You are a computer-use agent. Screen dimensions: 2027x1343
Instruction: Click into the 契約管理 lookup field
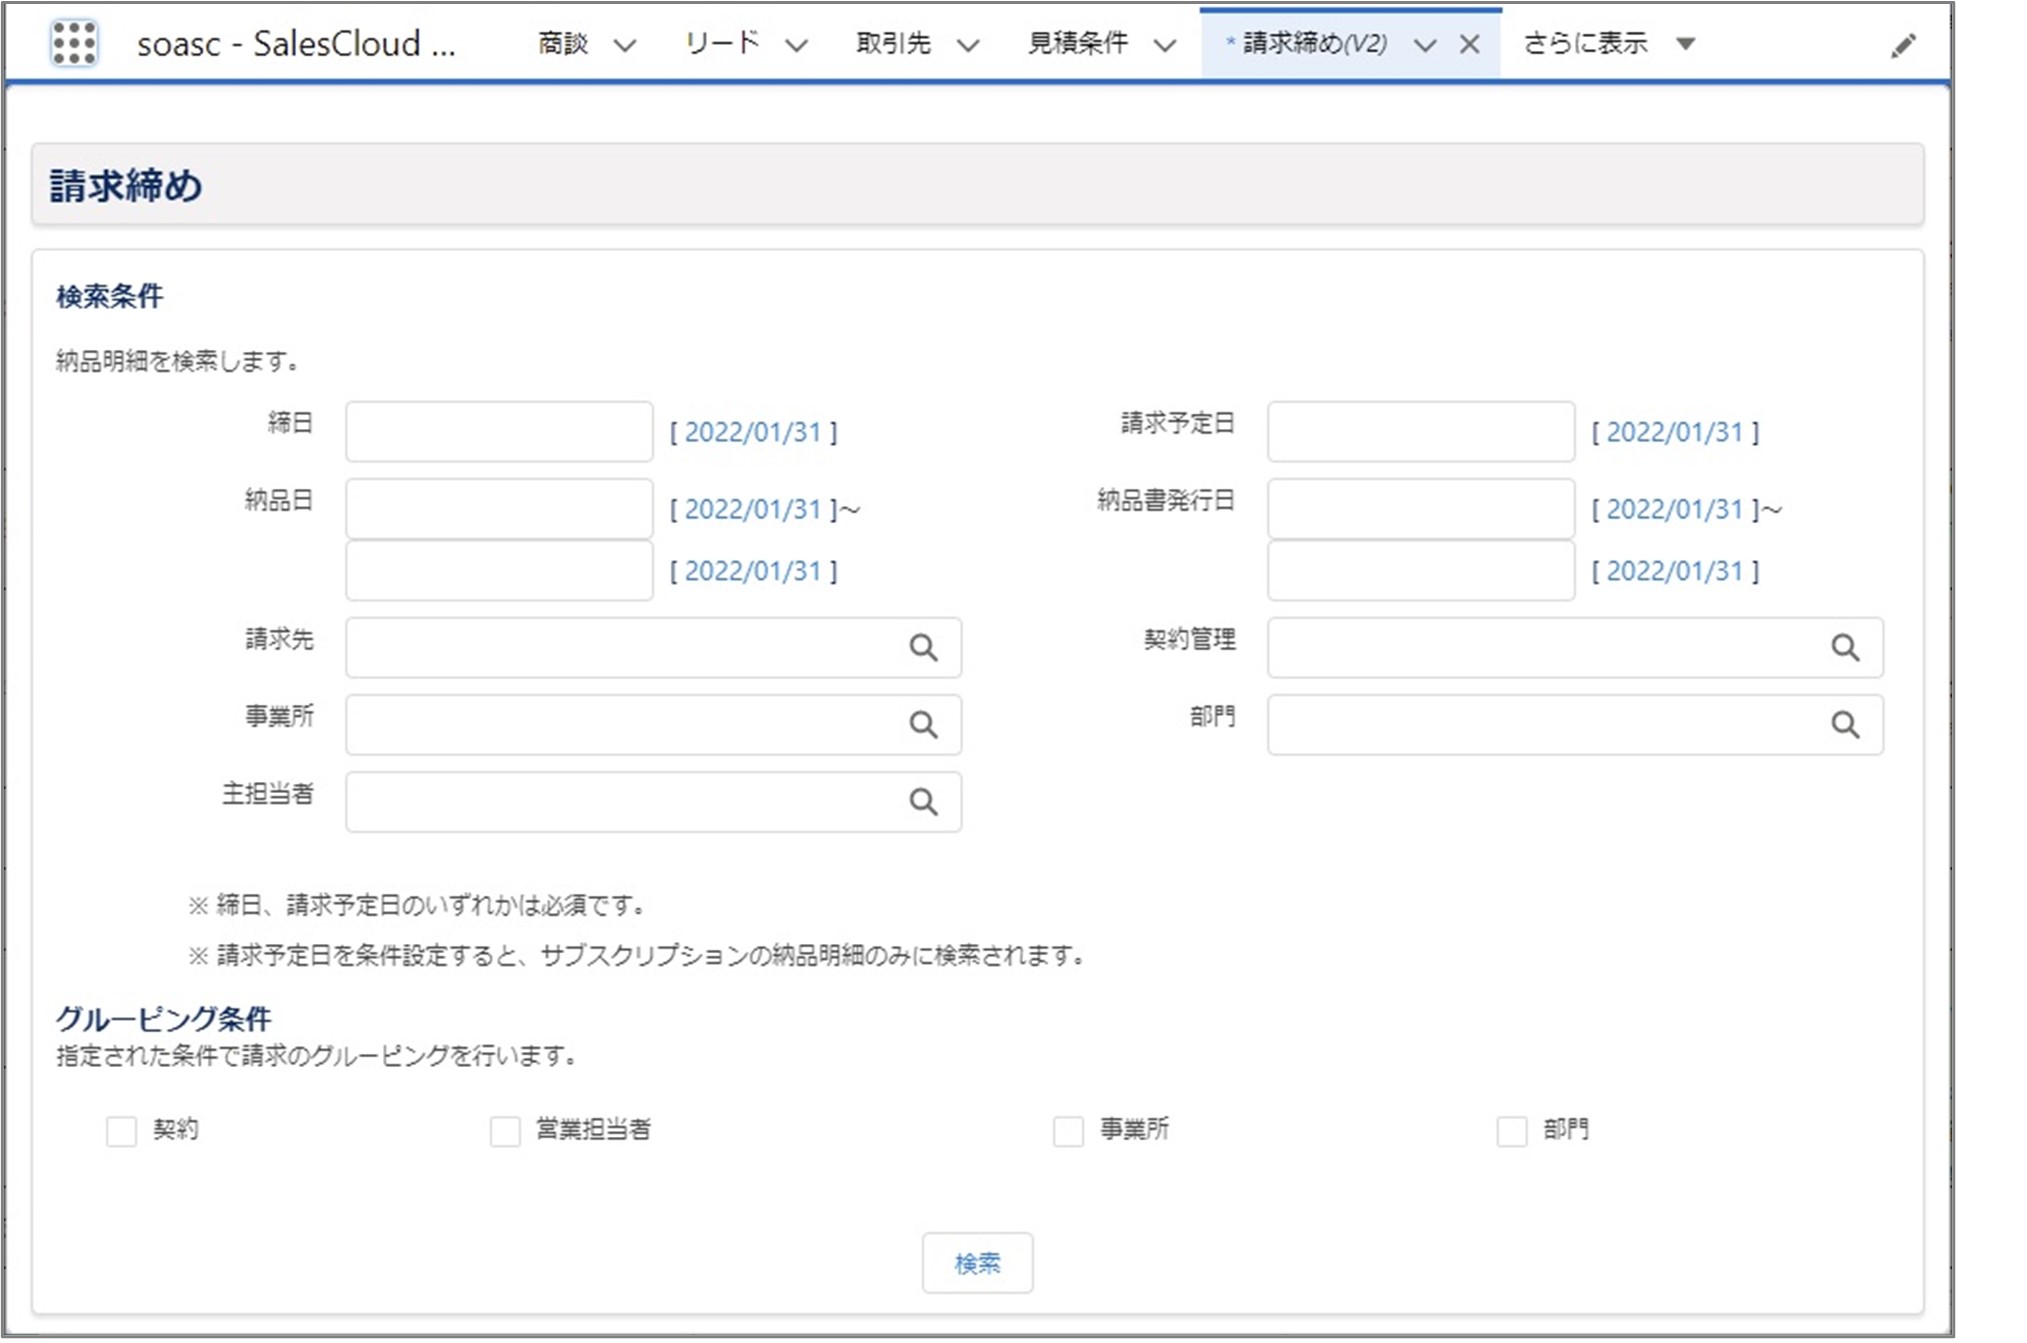coord(1575,647)
